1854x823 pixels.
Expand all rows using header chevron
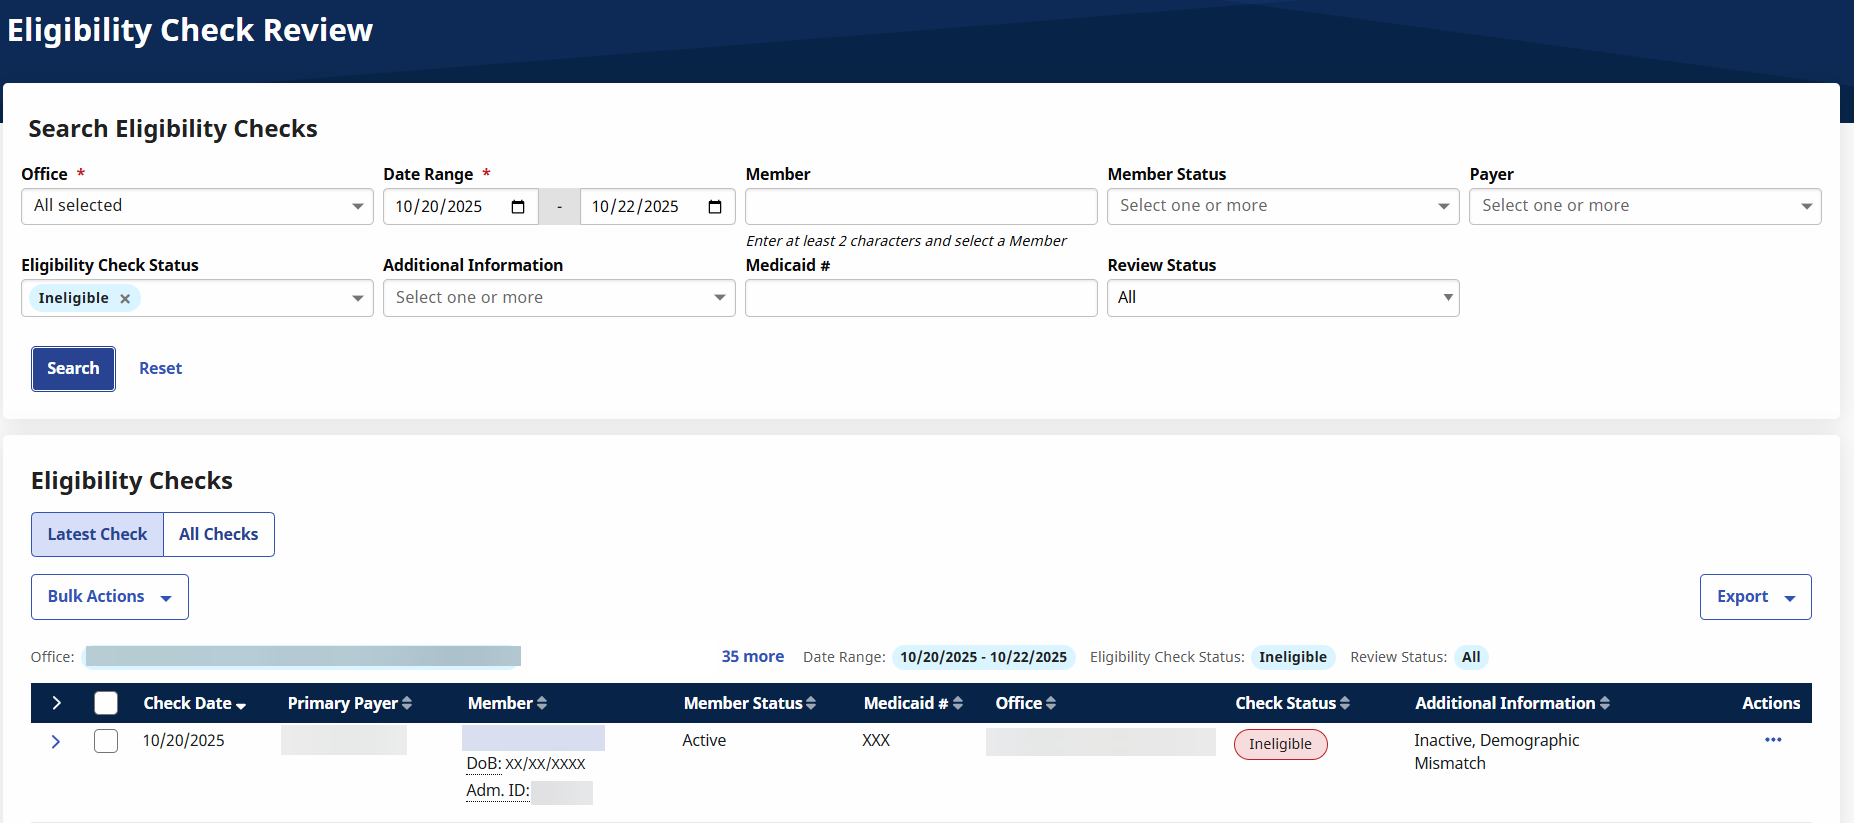(57, 704)
